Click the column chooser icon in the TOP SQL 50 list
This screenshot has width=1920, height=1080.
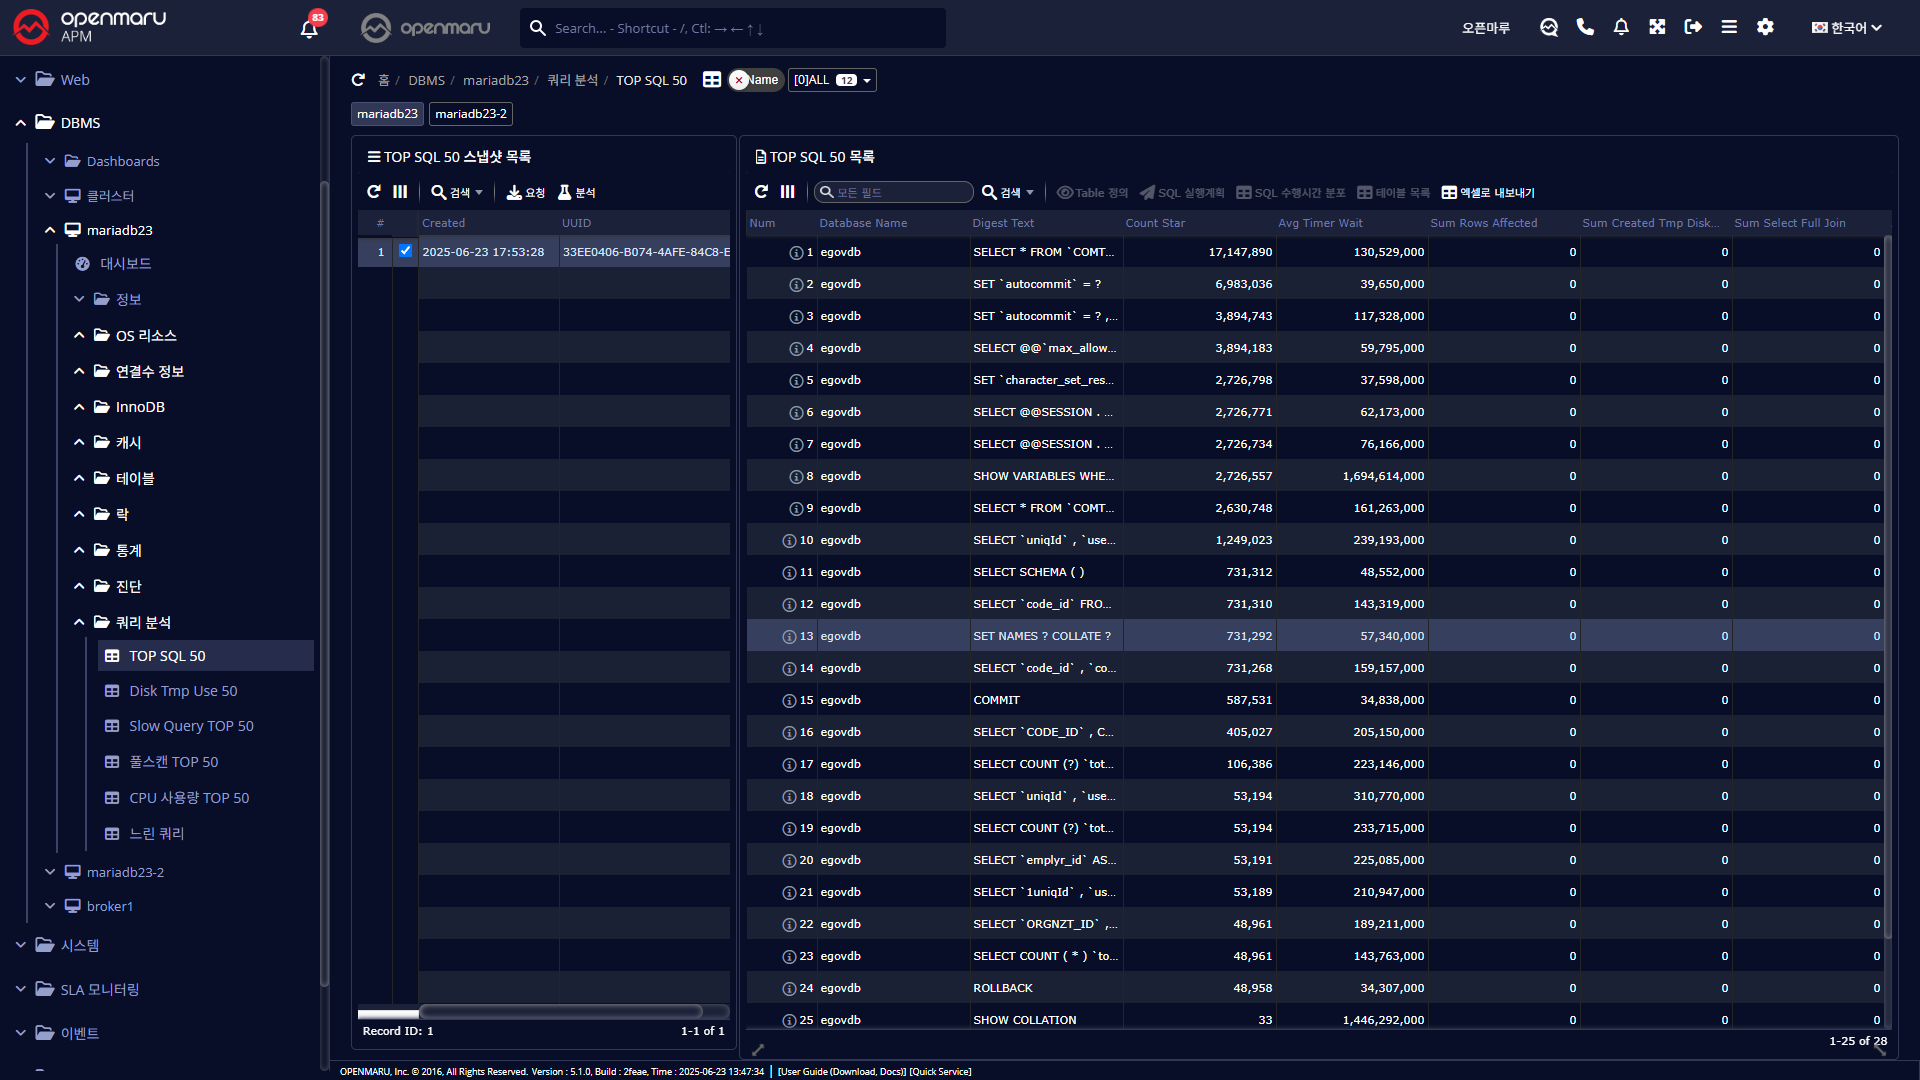pos(788,192)
